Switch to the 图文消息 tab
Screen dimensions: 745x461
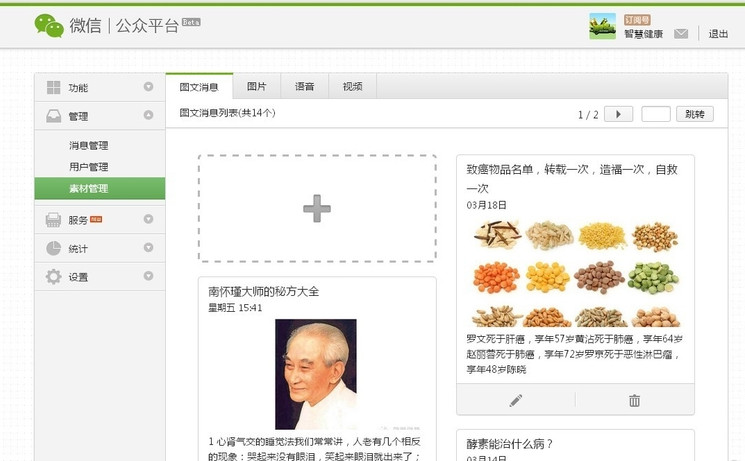pyautogui.click(x=199, y=86)
